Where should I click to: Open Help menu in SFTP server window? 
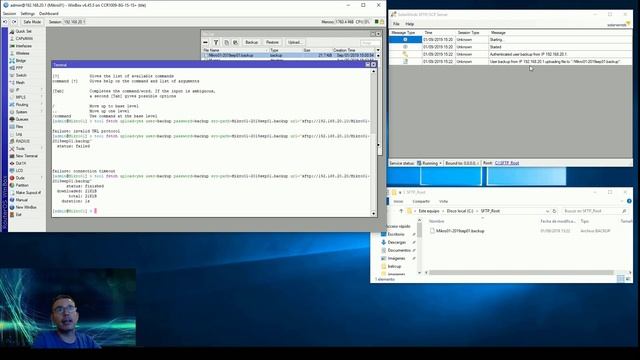tap(409, 24)
